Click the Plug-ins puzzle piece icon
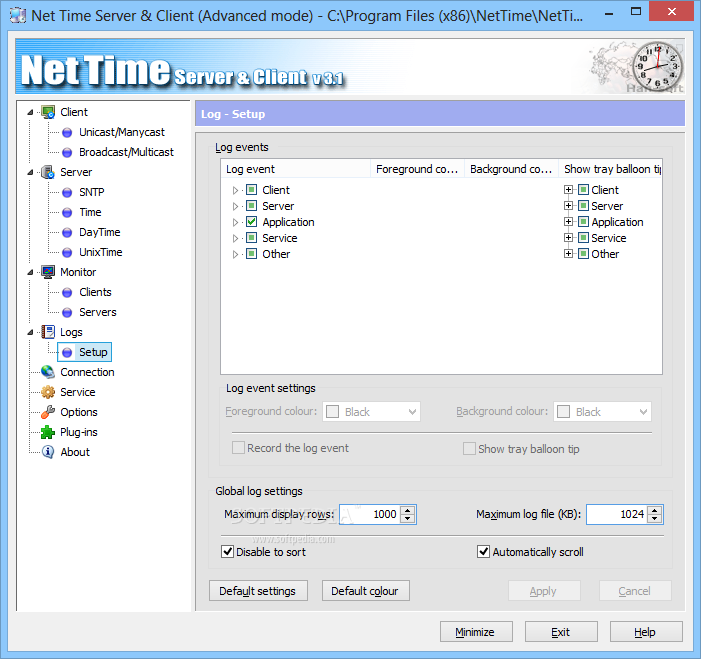The height and width of the screenshot is (659, 701). pyautogui.click(x=48, y=432)
